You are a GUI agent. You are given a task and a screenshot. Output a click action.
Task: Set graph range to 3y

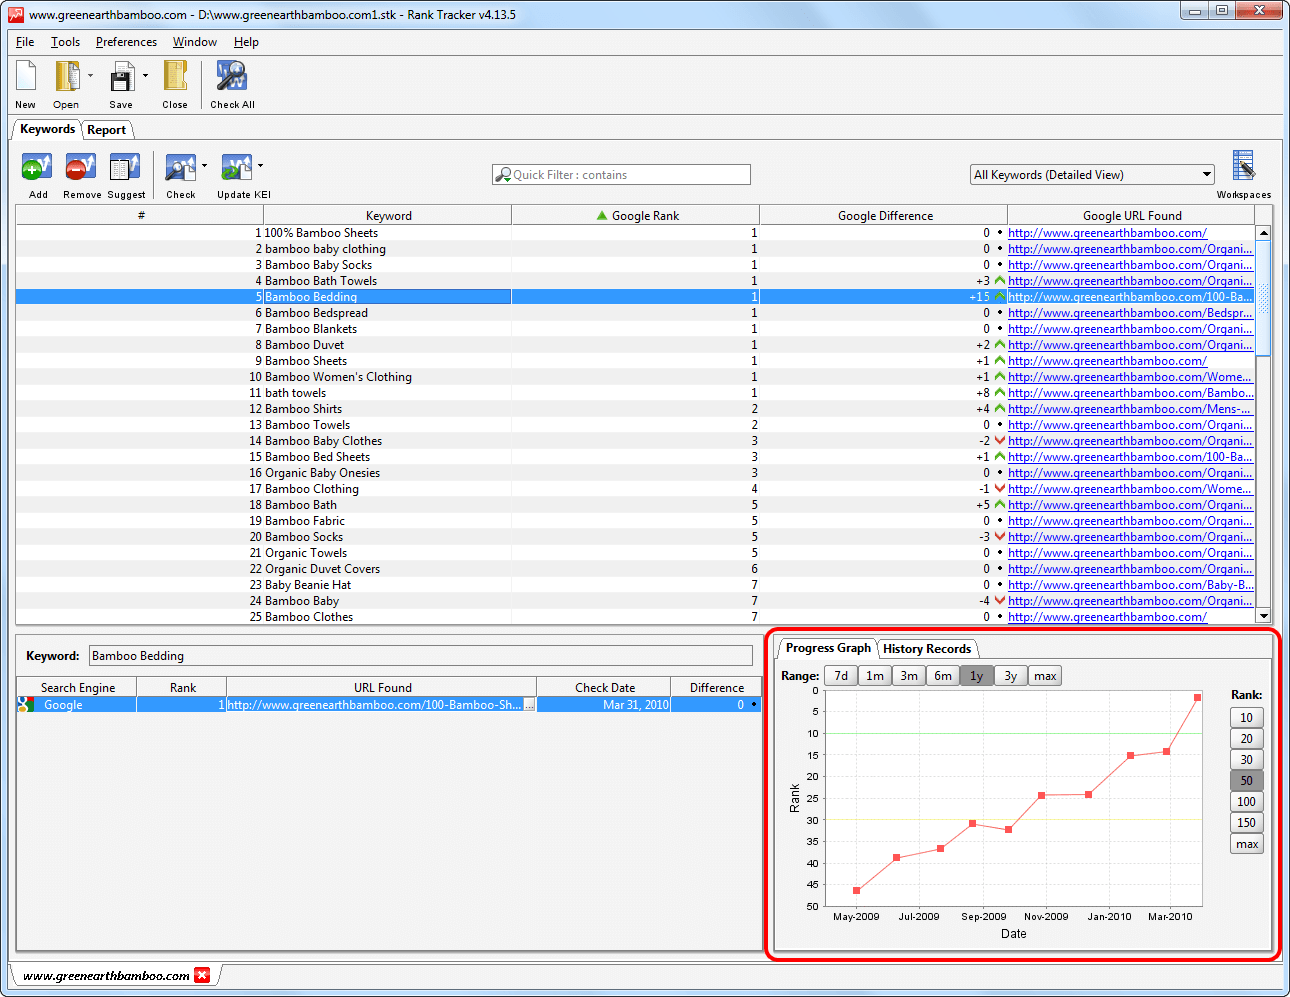coord(1011,676)
